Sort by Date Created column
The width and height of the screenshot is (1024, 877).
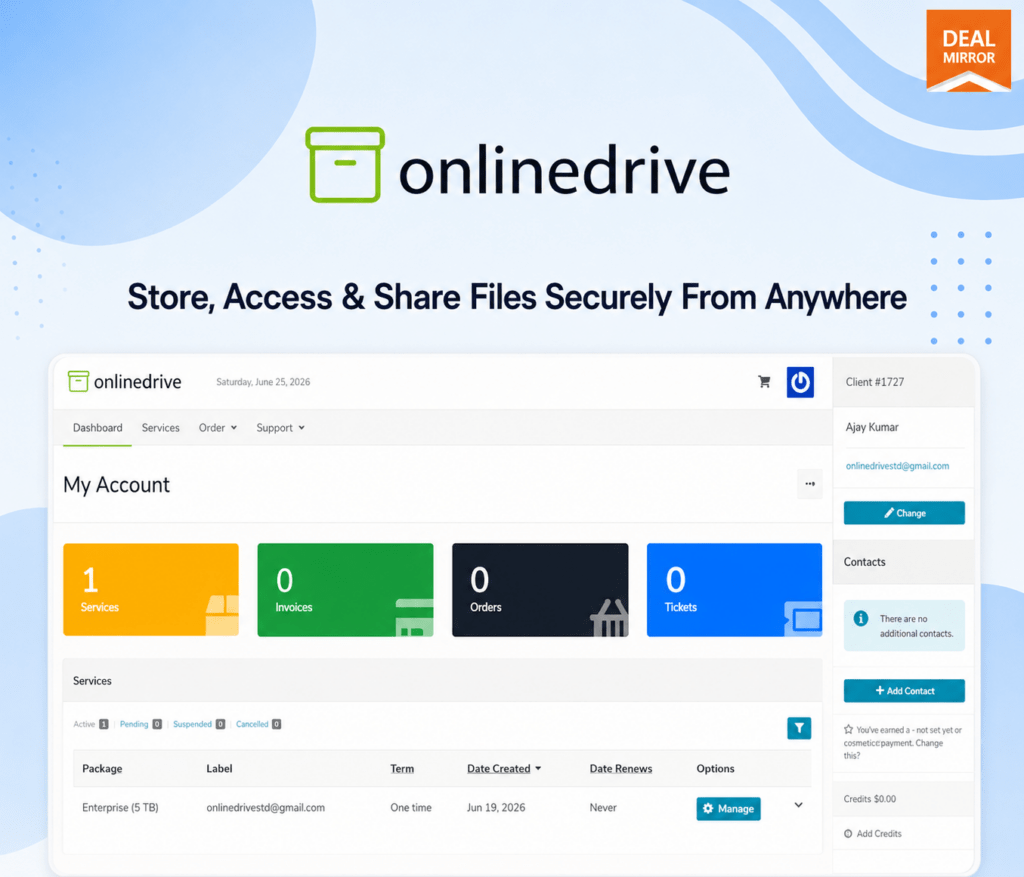tap(504, 769)
